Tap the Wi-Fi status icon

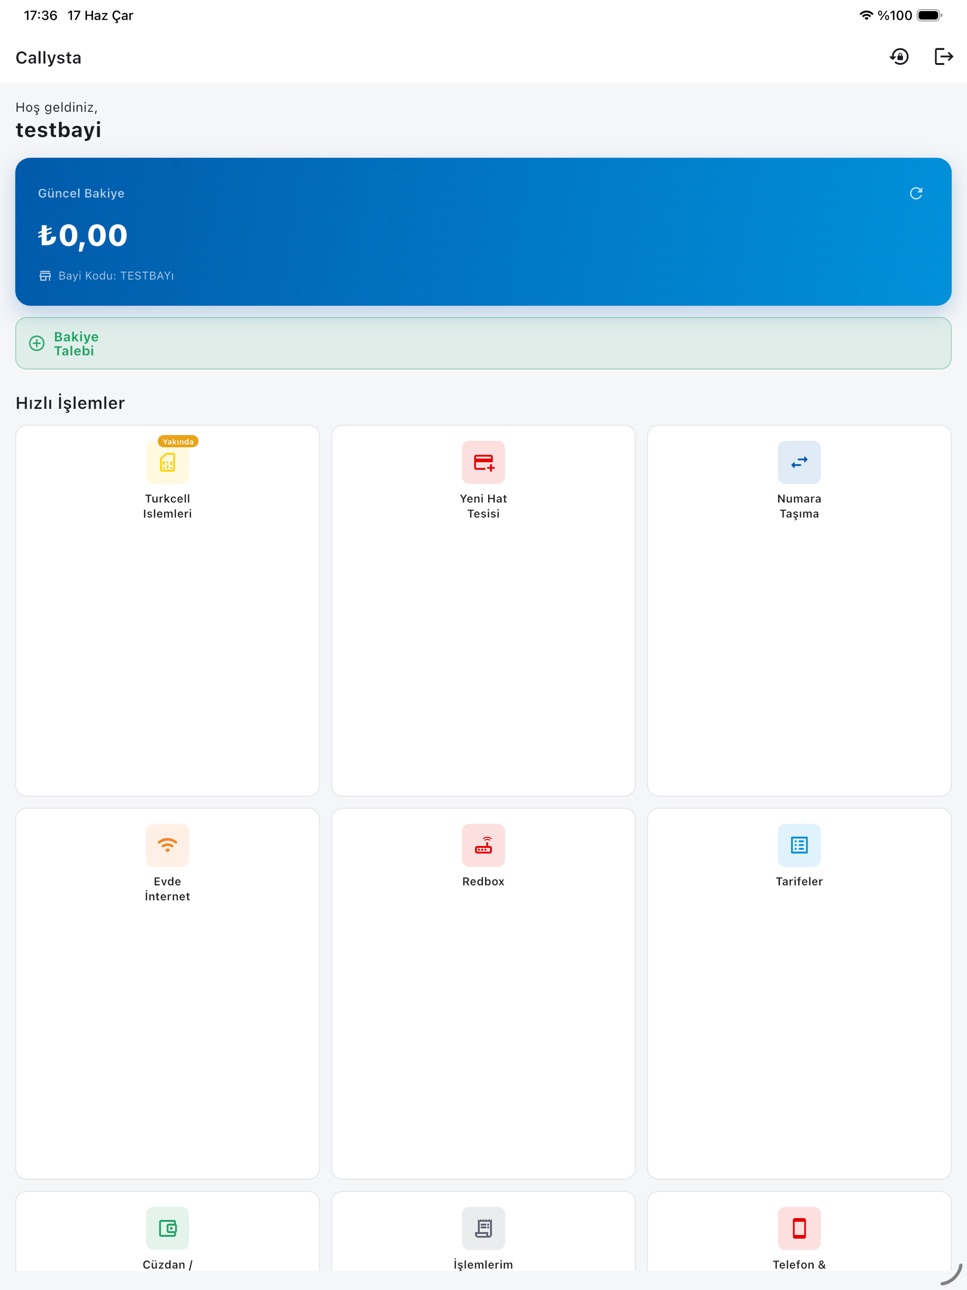[x=866, y=15]
